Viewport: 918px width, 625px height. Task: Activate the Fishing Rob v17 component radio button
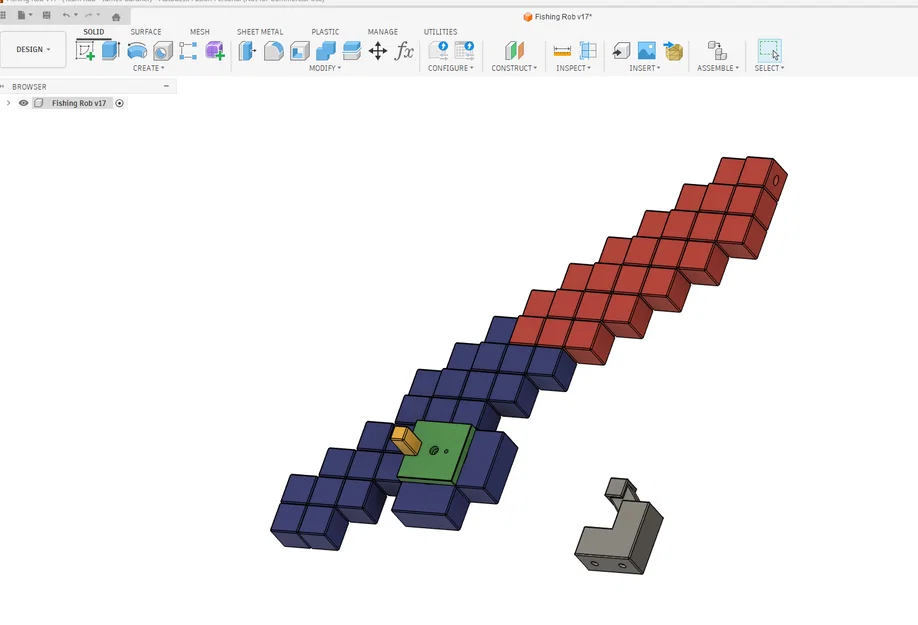(x=119, y=103)
